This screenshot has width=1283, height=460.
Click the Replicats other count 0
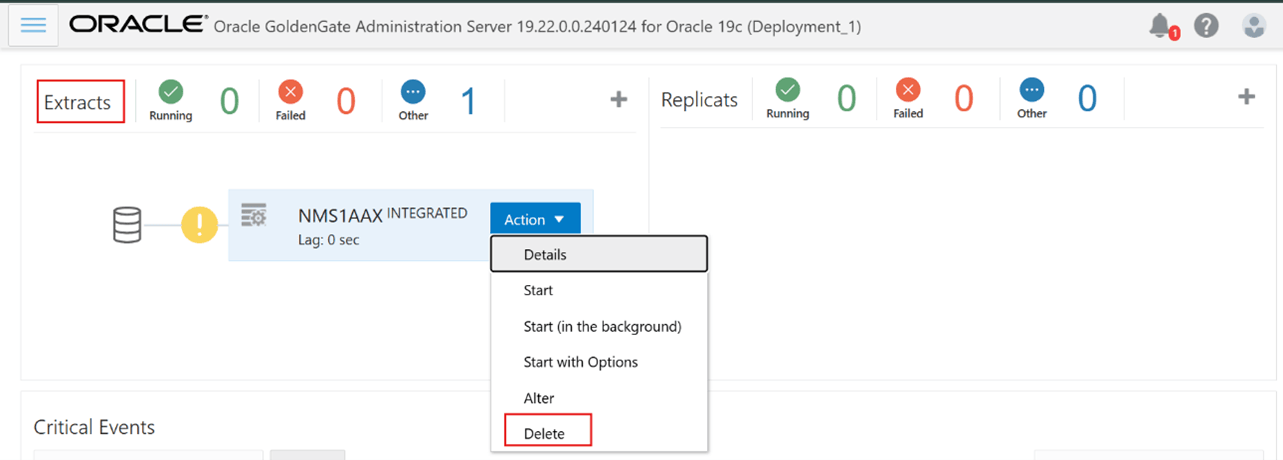1087,98
